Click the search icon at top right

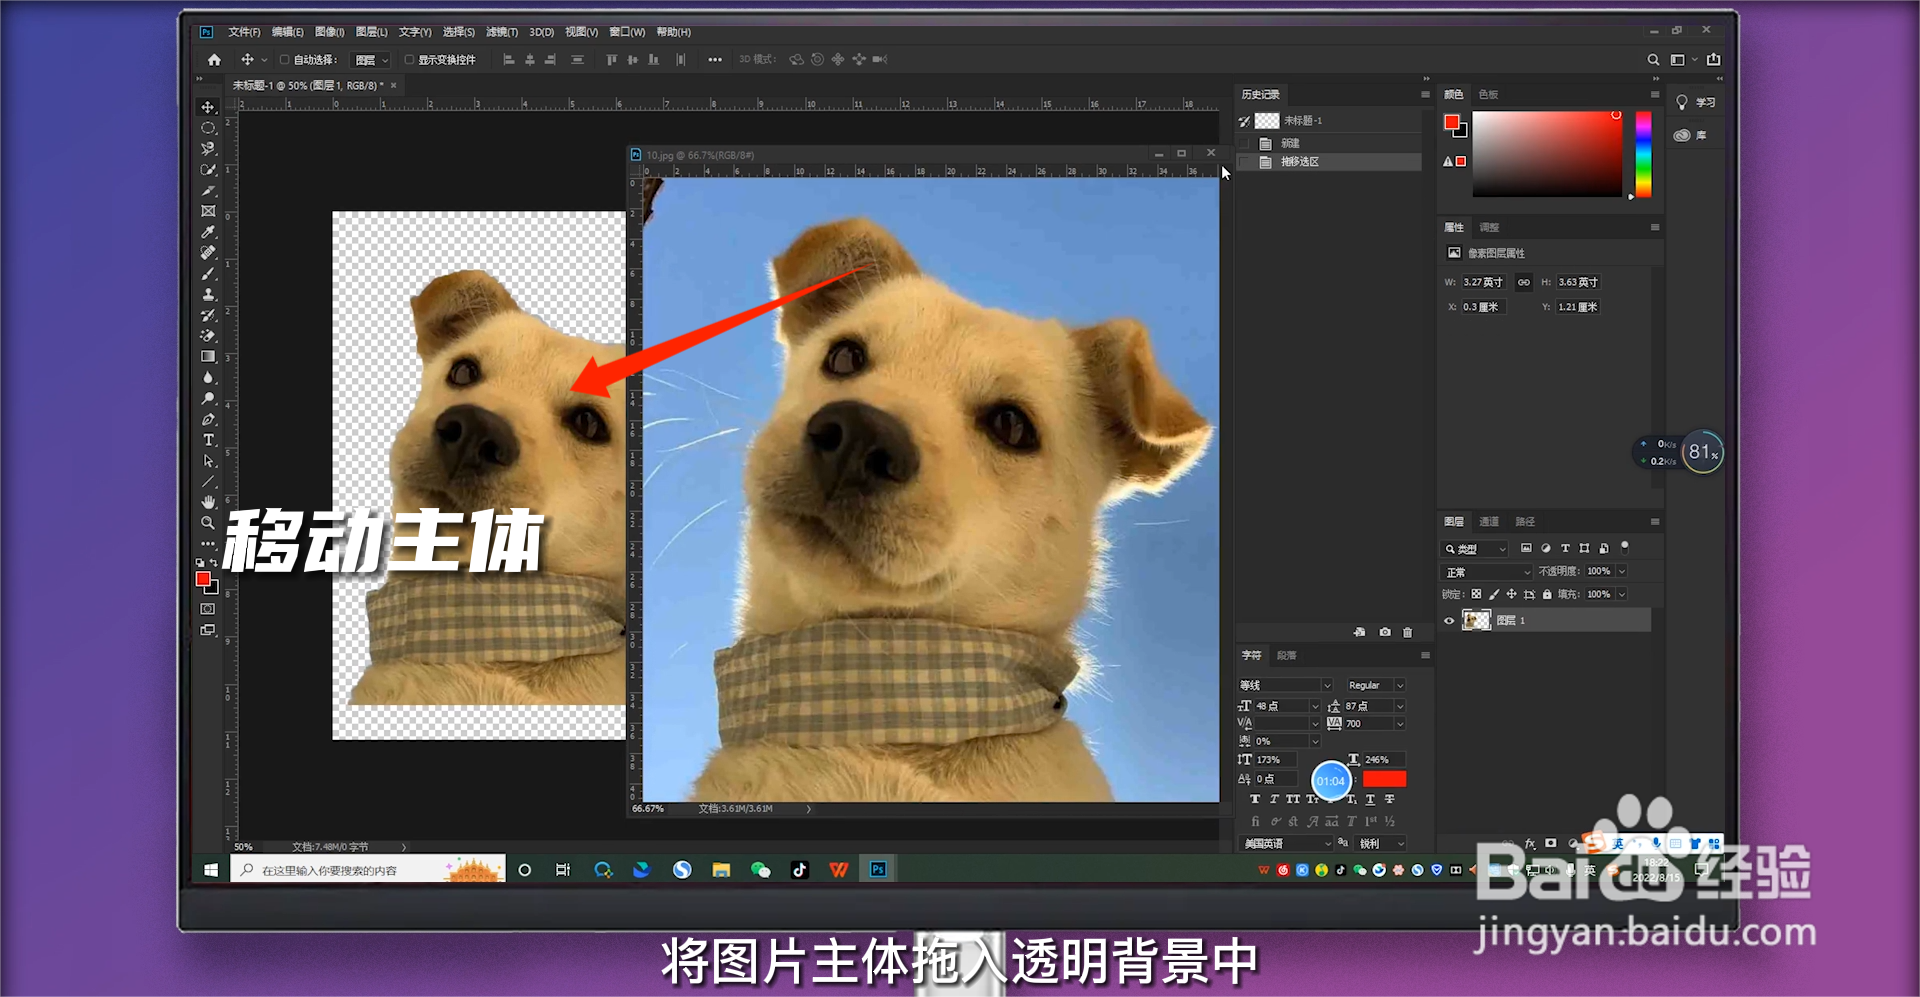1653,60
